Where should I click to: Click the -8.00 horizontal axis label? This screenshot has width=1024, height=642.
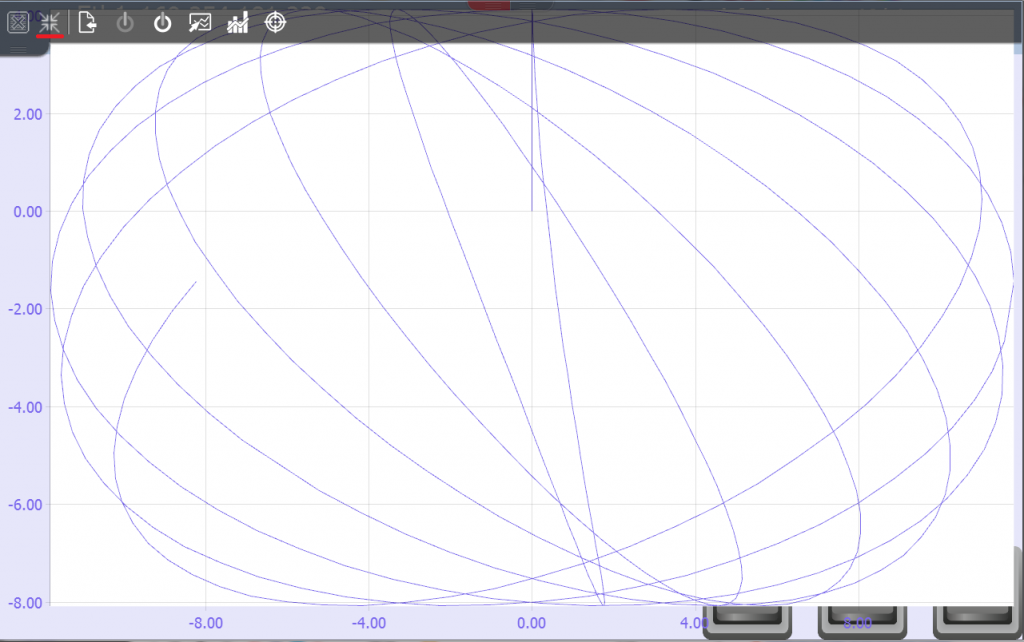point(206,623)
